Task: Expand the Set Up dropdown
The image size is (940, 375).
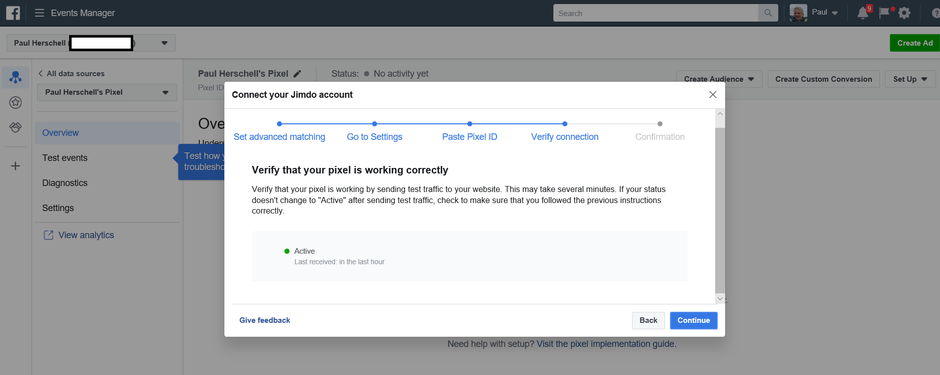Action: click(910, 79)
